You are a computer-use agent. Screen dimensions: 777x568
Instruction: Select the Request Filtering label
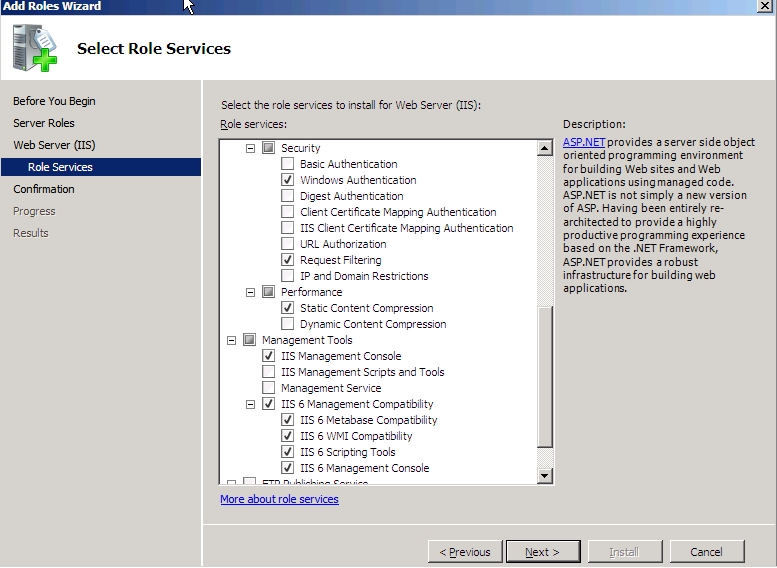tap(341, 260)
